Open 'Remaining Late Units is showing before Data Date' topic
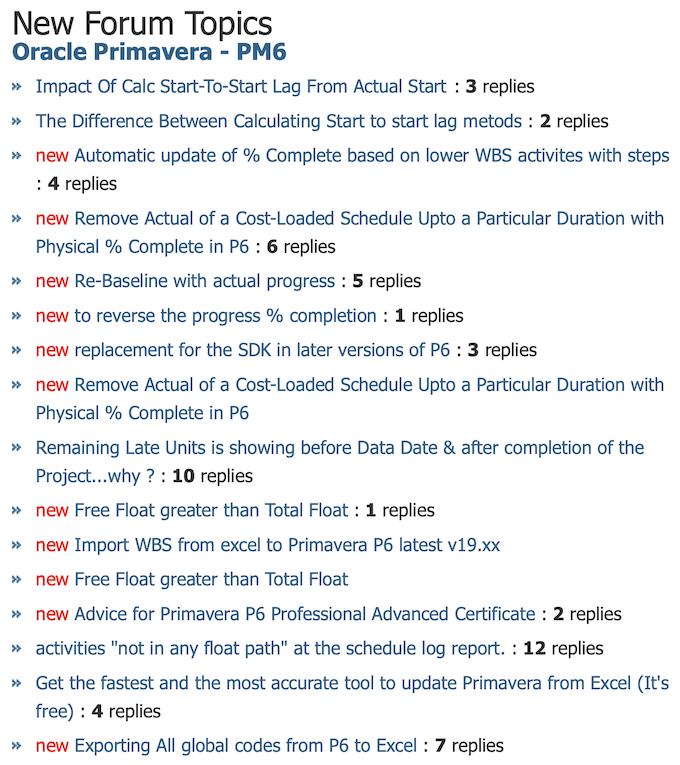 [340, 462]
